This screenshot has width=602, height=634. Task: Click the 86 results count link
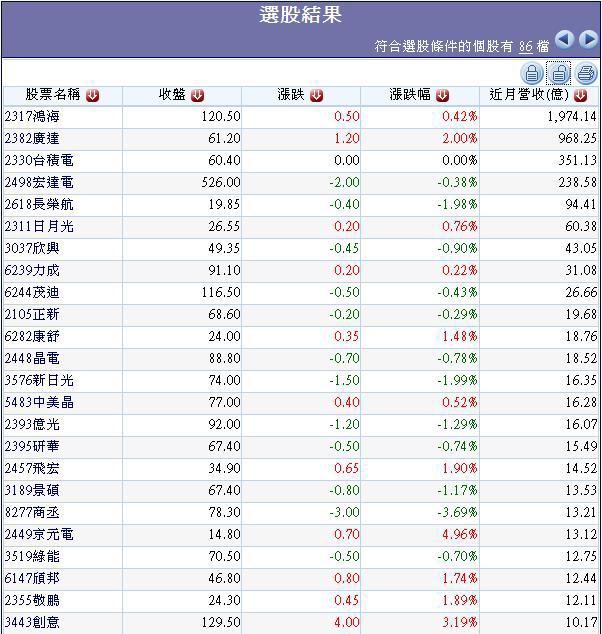click(526, 46)
